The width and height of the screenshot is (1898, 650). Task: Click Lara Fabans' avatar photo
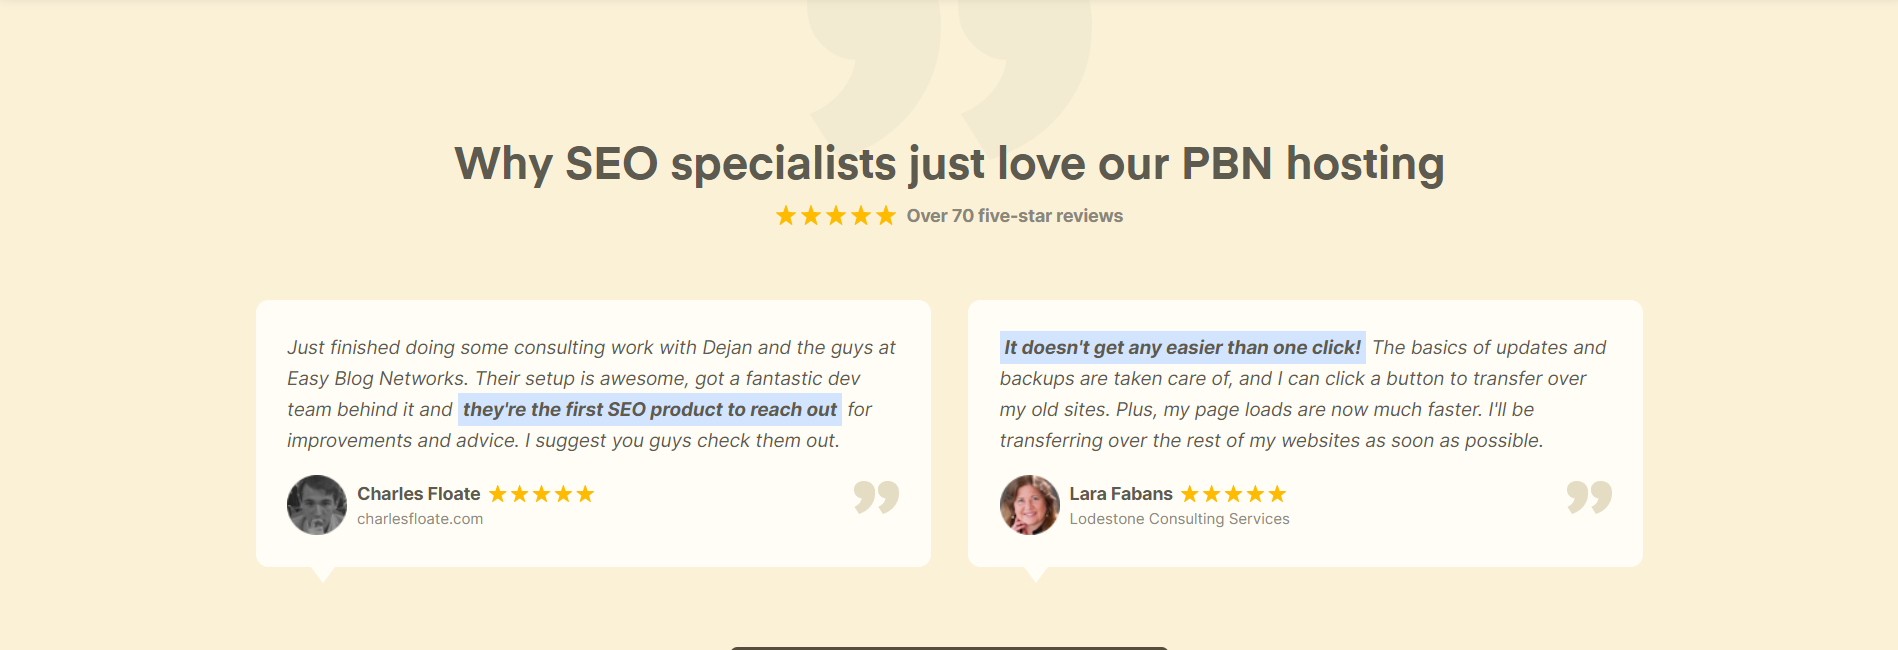1029,505
